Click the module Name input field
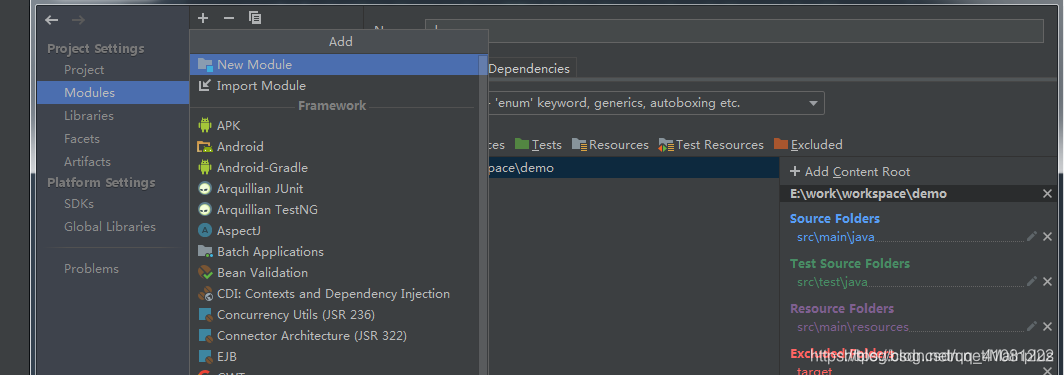 click(734, 31)
